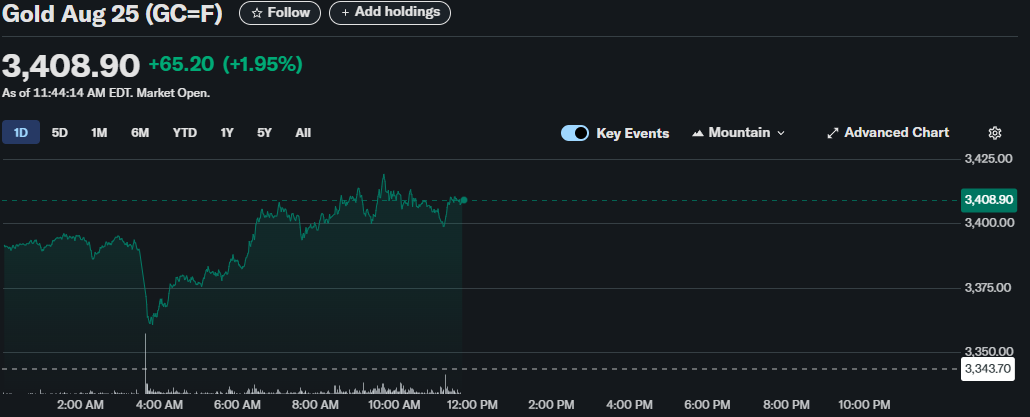Viewport: 1030px width, 417px height.
Task: Switch to the 5D time range
Action: pos(60,133)
